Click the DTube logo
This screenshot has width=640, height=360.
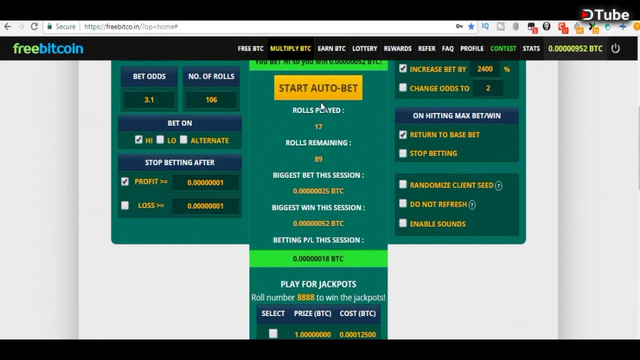pos(606,15)
